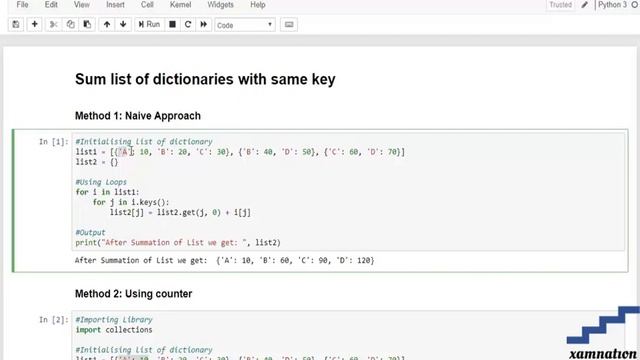Open the cell type dropdown showing Code
This screenshot has height=360, width=640.
245,25
